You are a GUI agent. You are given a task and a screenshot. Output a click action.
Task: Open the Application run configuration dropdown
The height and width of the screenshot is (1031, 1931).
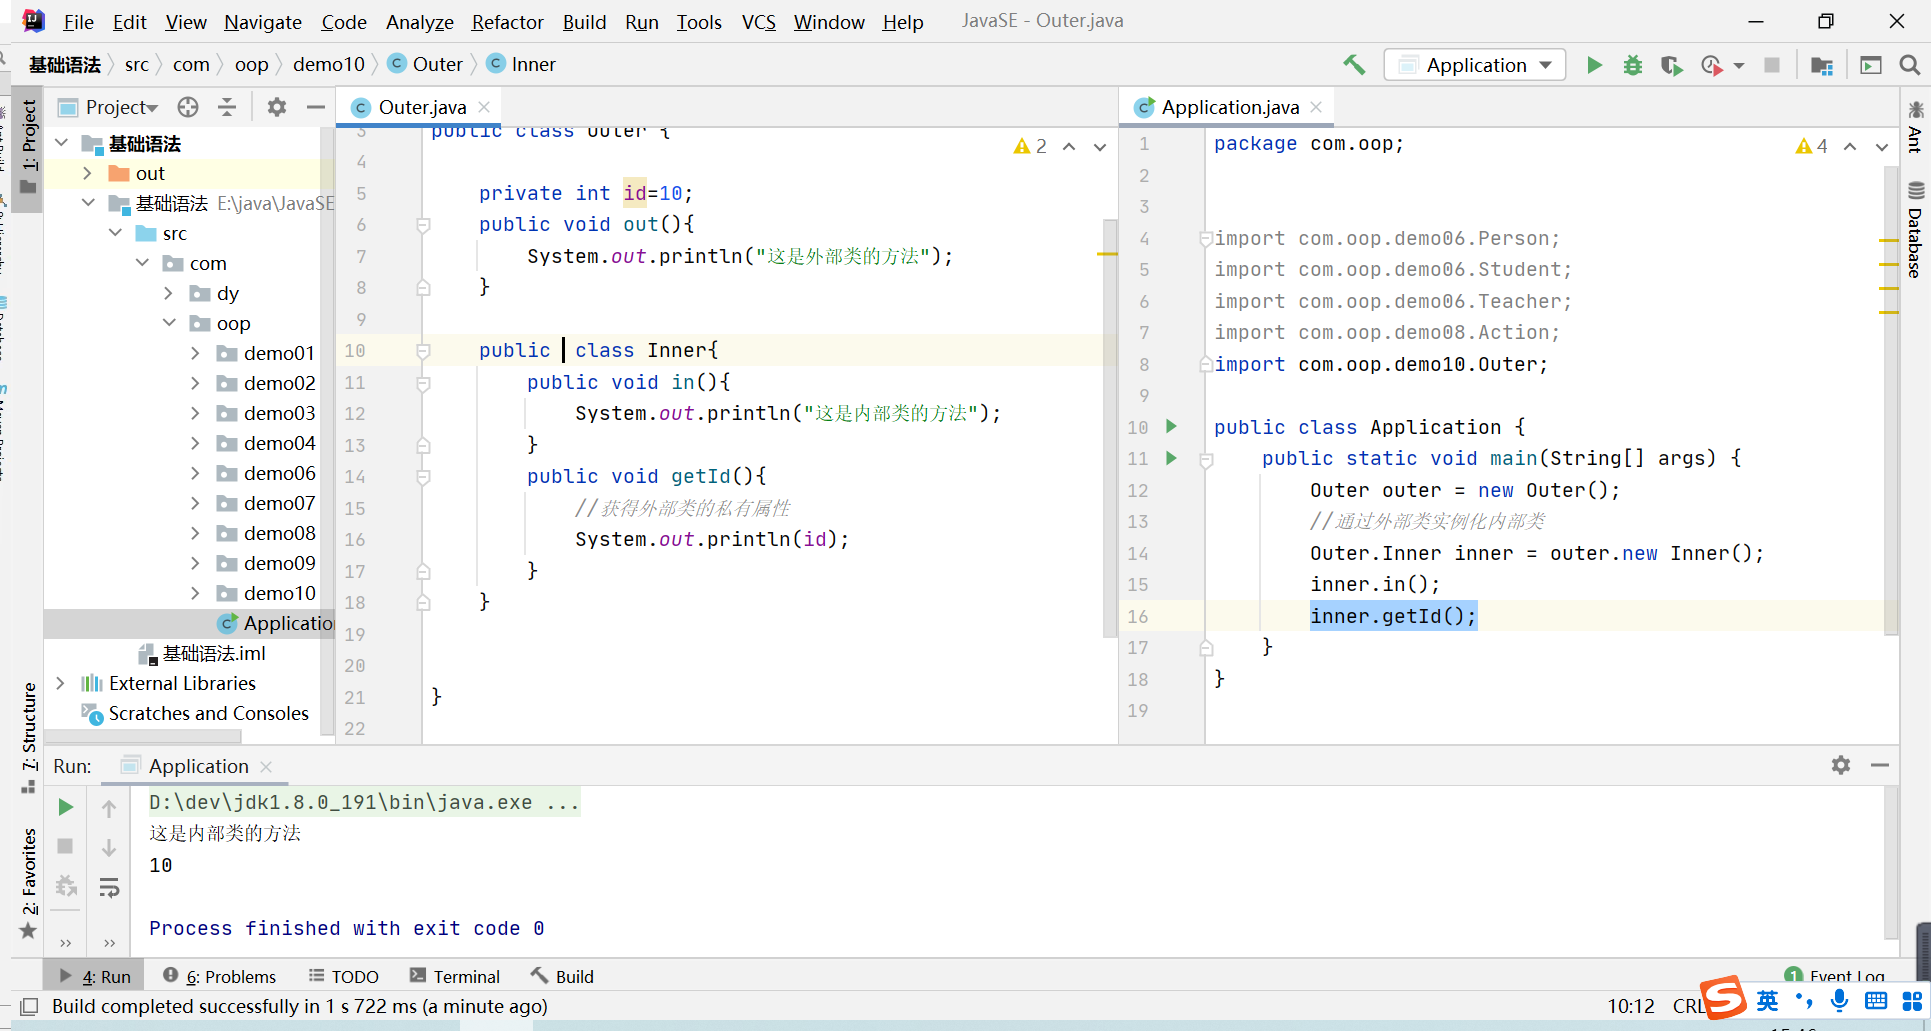[1475, 65]
